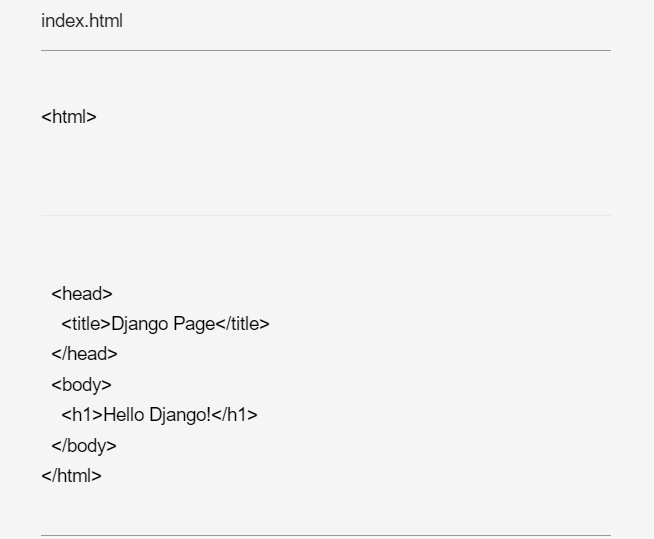
Task: Click the closing </title> tag
Action: coord(243,324)
